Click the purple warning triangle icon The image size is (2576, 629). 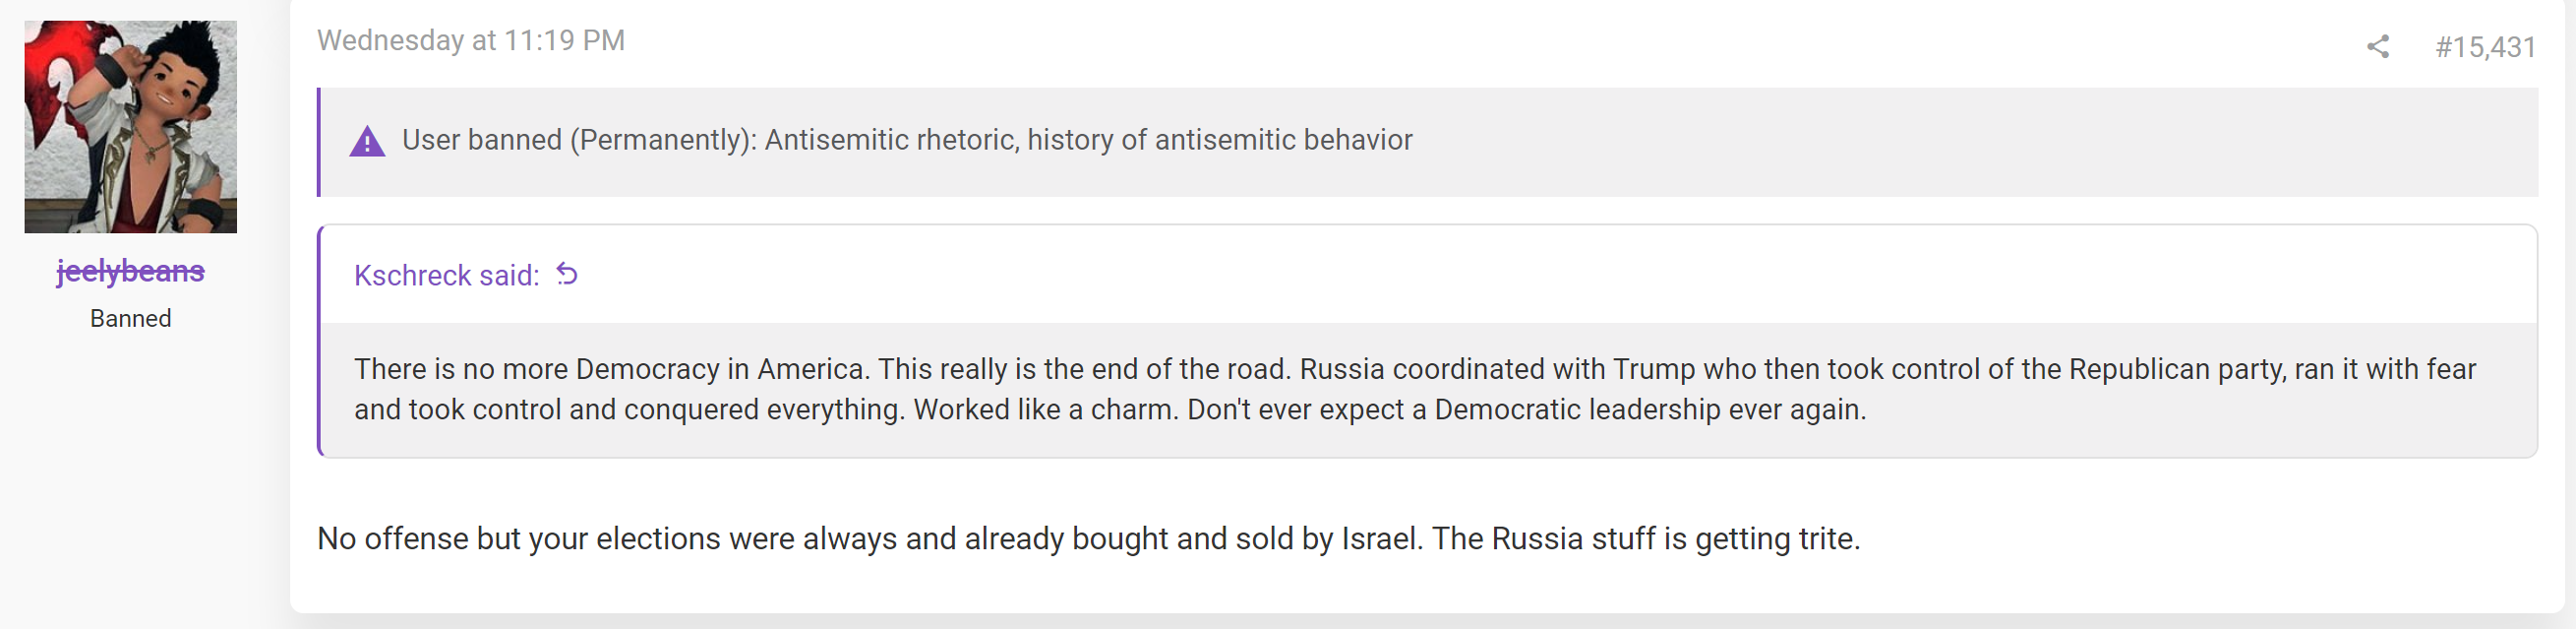(x=367, y=141)
